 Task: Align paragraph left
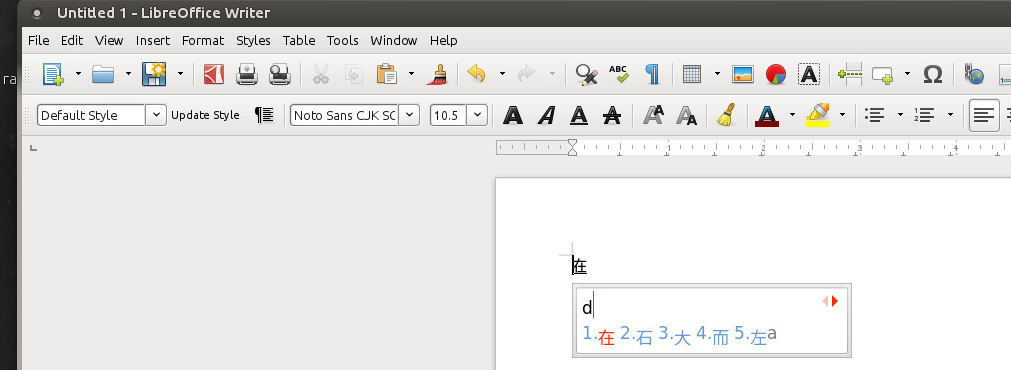tap(984, 115)
